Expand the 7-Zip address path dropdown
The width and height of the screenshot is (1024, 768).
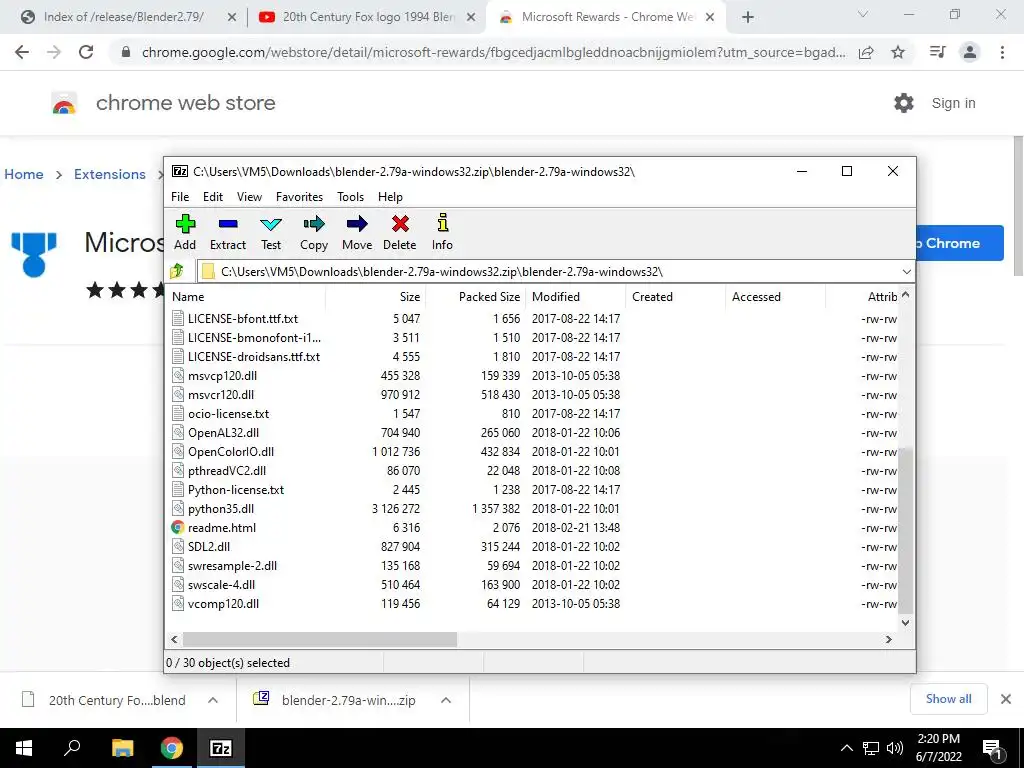coord(906,272)
